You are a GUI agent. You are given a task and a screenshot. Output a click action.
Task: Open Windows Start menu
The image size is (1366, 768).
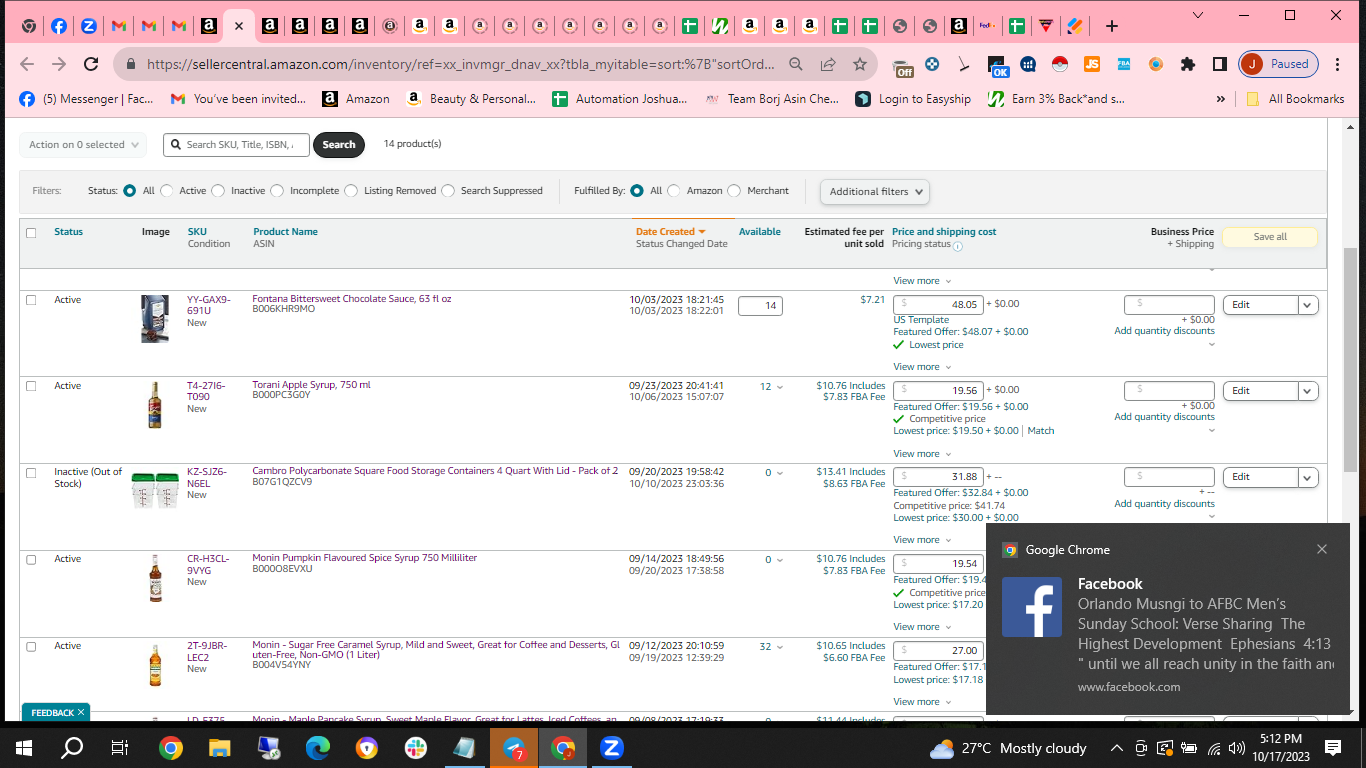24,747
